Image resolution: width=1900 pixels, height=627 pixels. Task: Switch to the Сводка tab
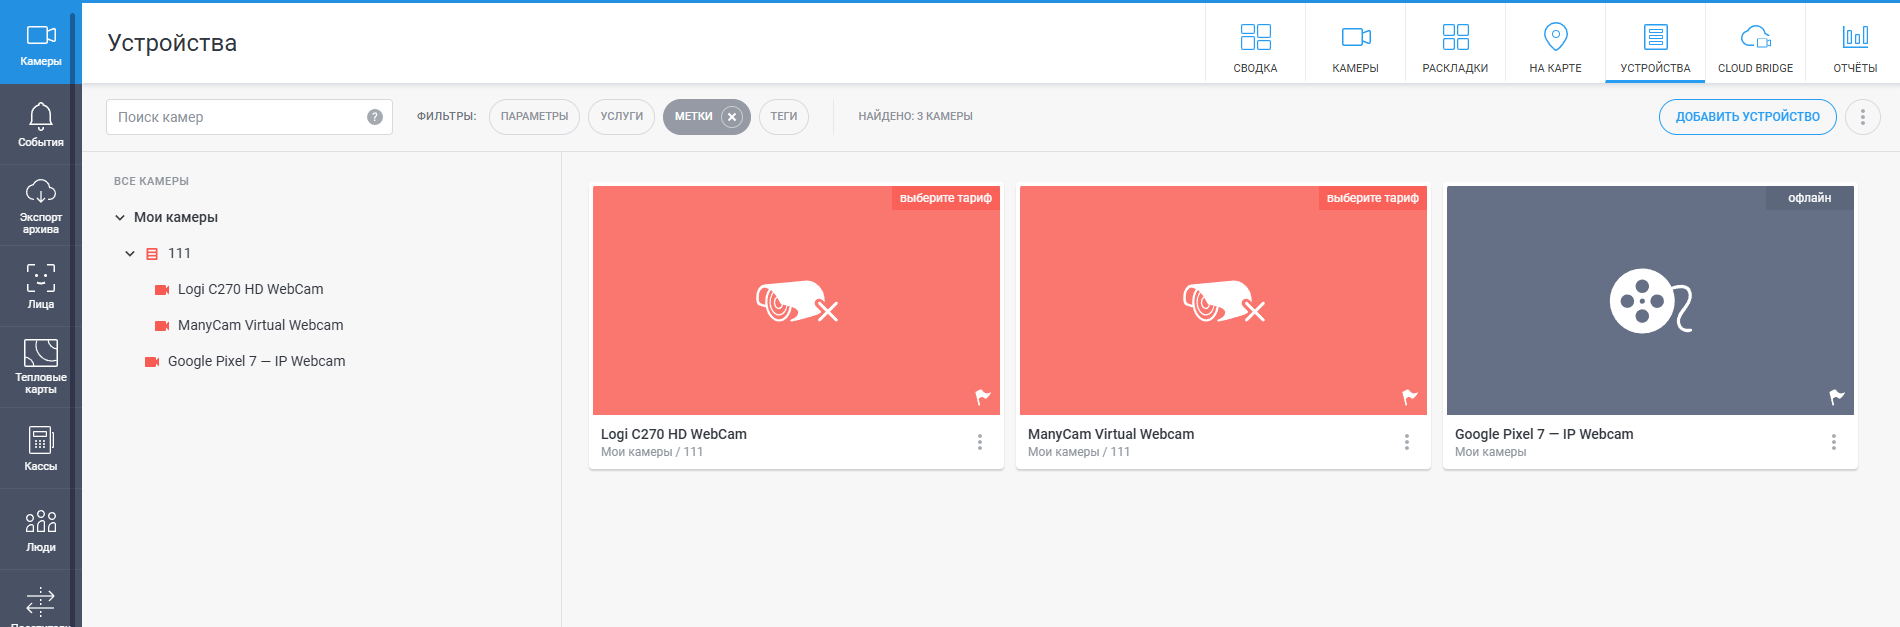click(x=1255, y=44)
